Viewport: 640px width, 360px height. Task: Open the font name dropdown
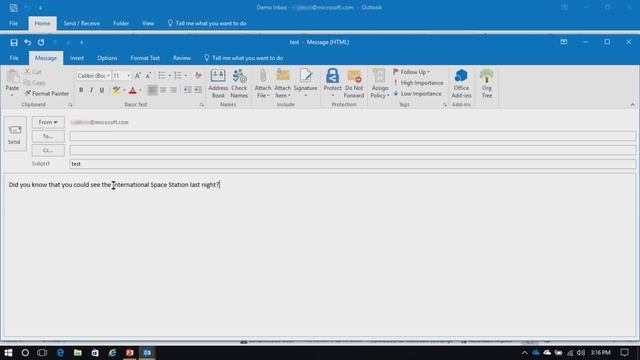tap(108, 76)
